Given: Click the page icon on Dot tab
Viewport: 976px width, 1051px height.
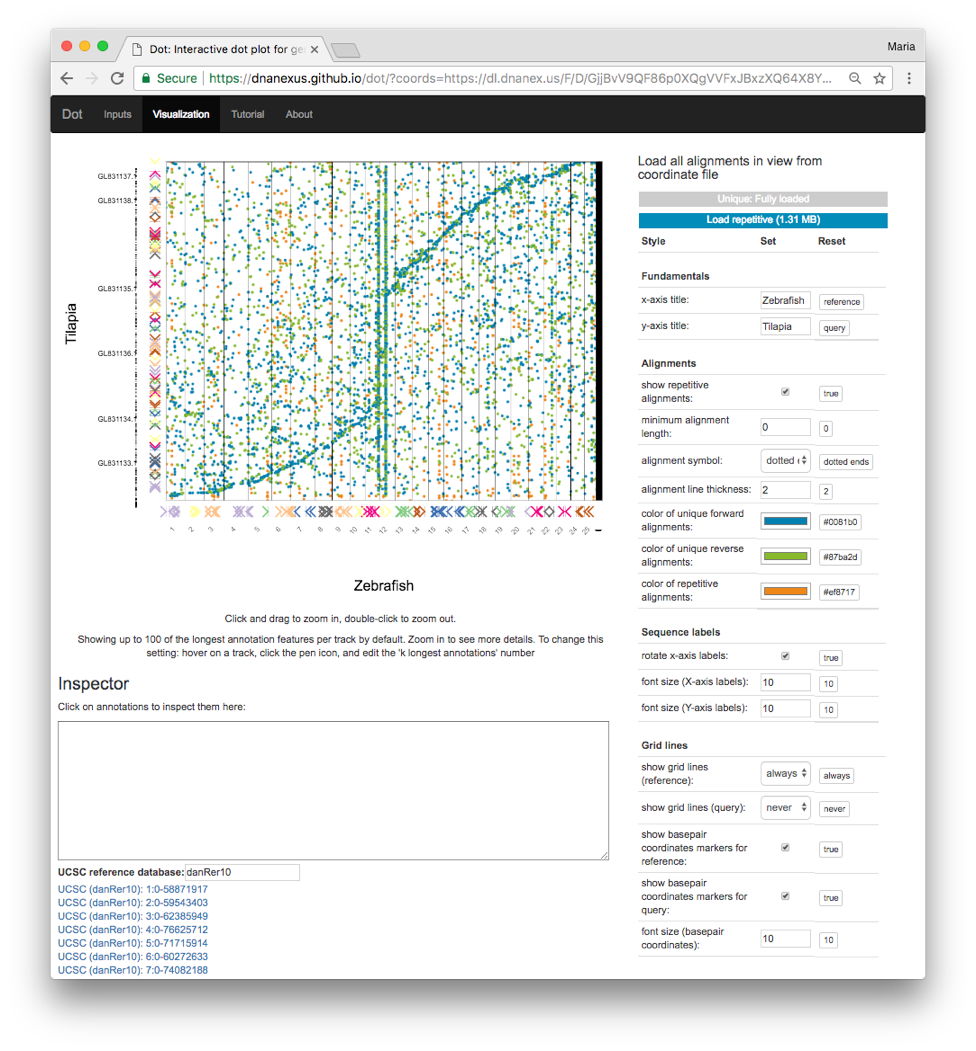Looking at the screenshot, I should pyautogui.click(x=137, y=50).
